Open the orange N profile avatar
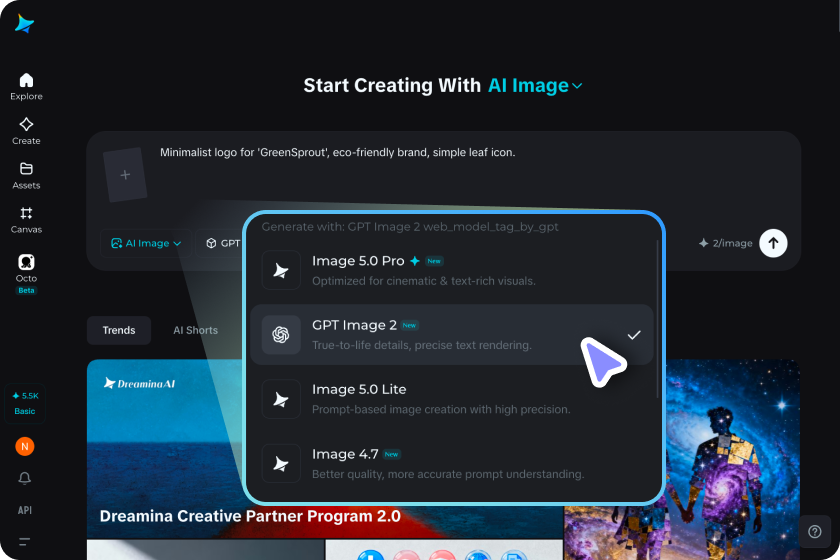This screenshot has width=840, height=560. 25,446
